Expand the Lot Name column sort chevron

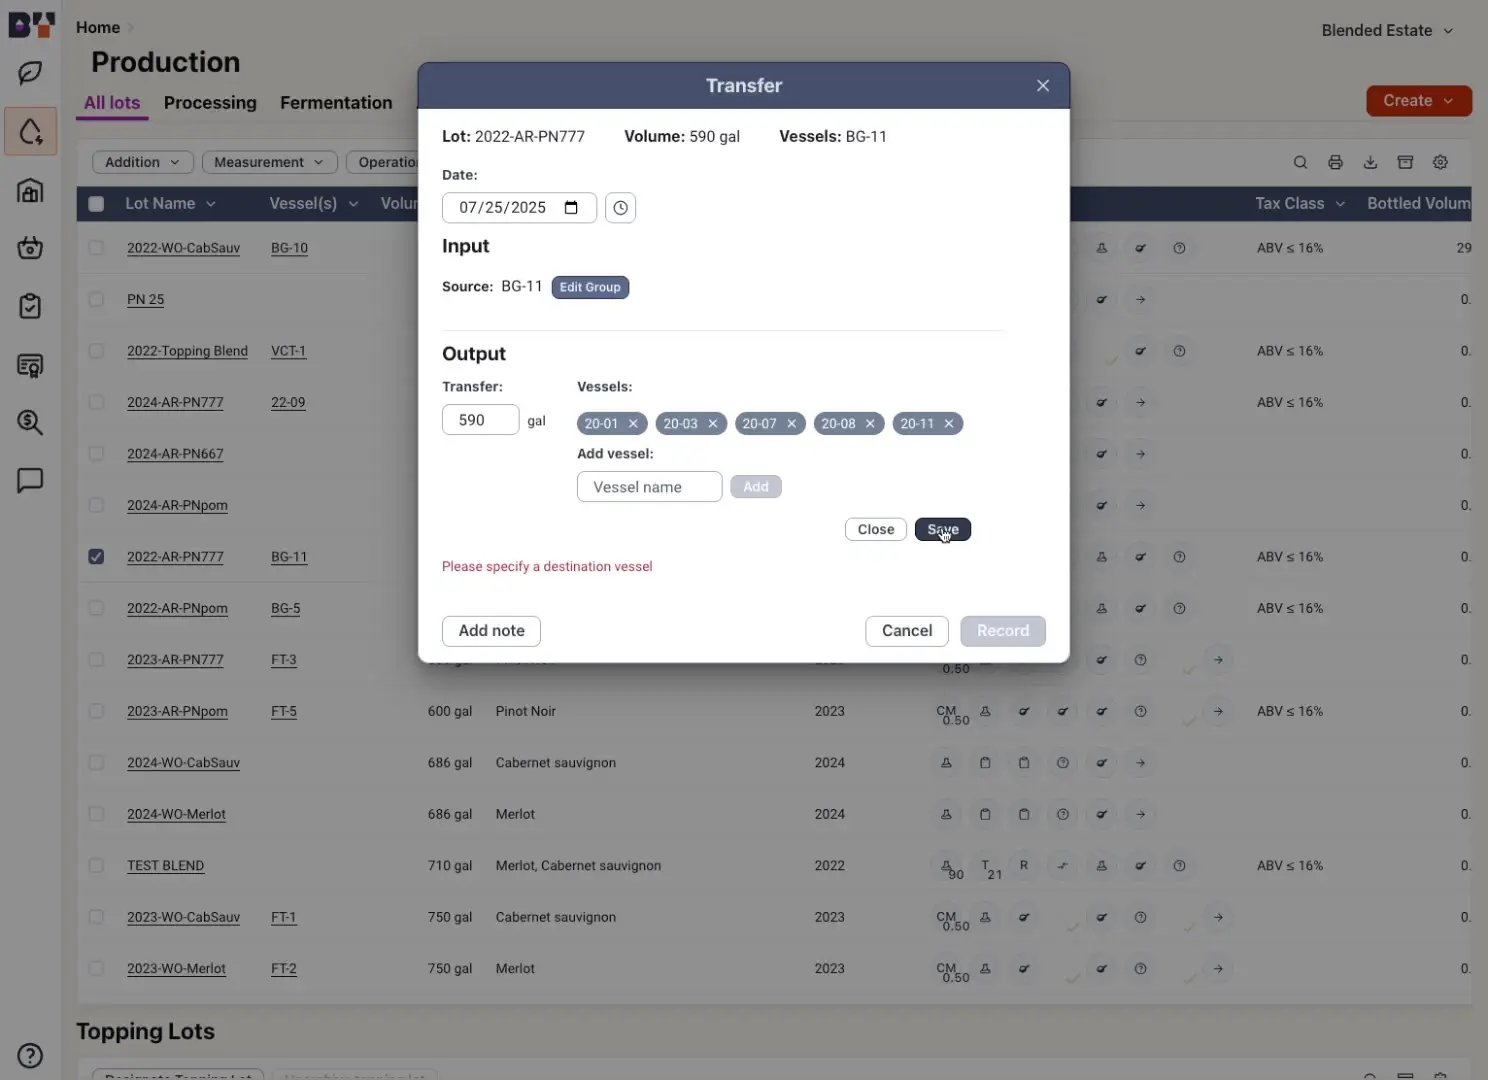click(x=211, y=204)
